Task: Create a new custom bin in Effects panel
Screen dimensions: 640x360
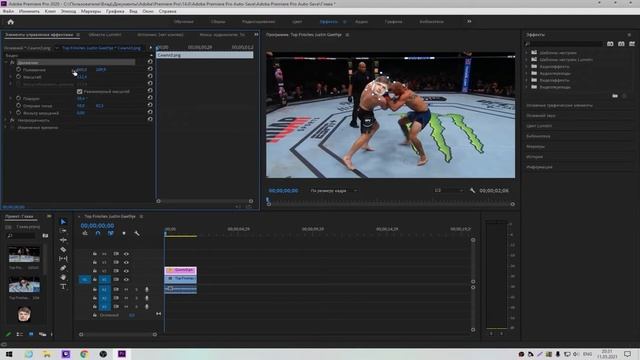Action: click(x=615, y=96)
